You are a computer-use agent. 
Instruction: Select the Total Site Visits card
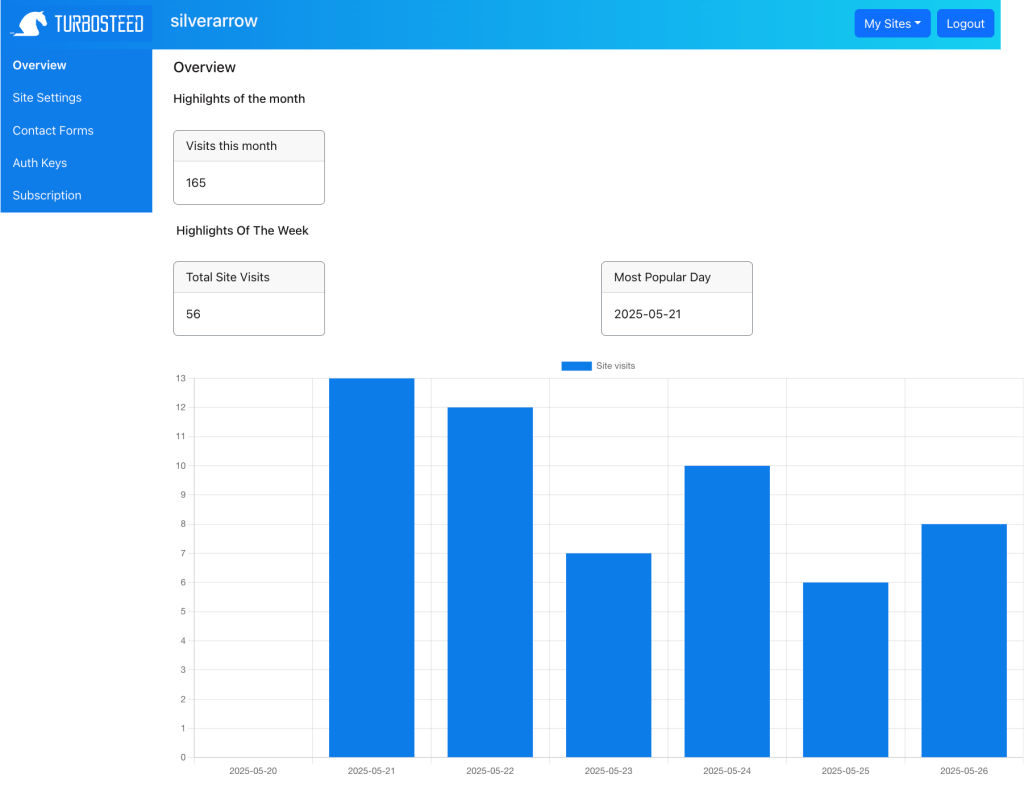[249, 298]
